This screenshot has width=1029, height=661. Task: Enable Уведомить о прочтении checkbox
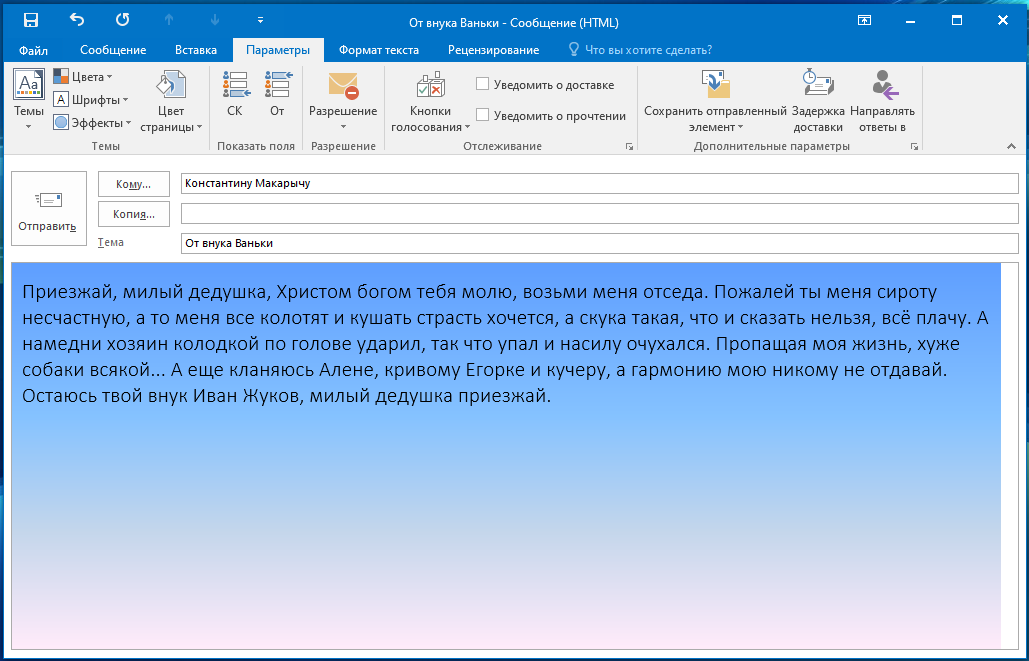(483, 115)
